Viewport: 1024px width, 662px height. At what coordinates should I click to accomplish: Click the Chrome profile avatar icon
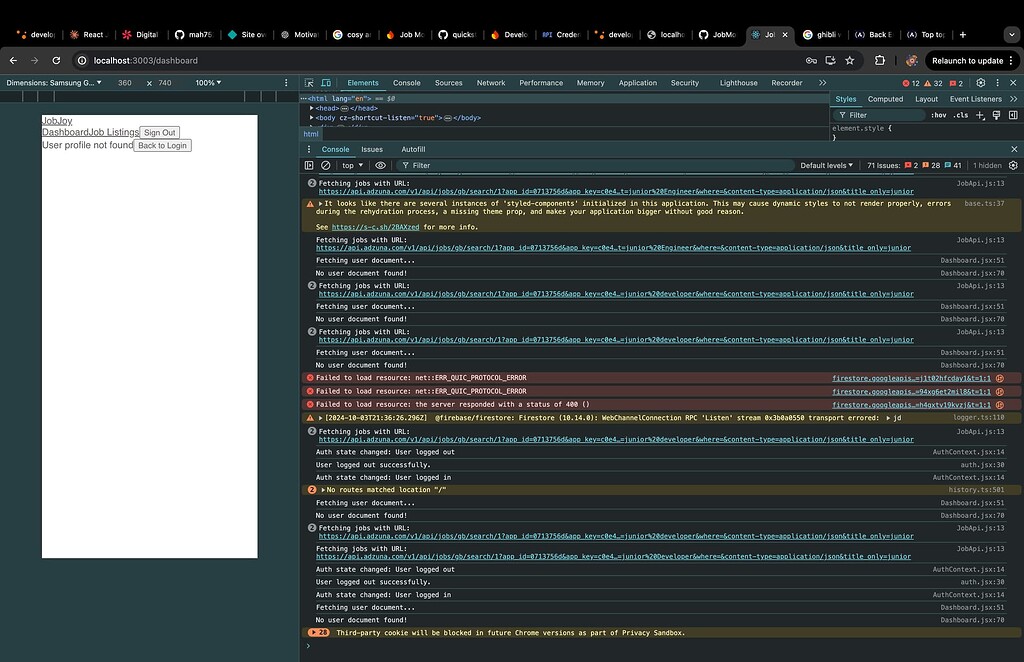[x=912, y=60]
